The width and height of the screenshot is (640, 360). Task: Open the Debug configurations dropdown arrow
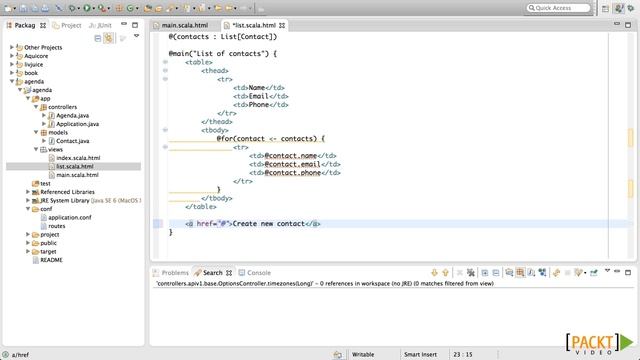pos(79,9)
